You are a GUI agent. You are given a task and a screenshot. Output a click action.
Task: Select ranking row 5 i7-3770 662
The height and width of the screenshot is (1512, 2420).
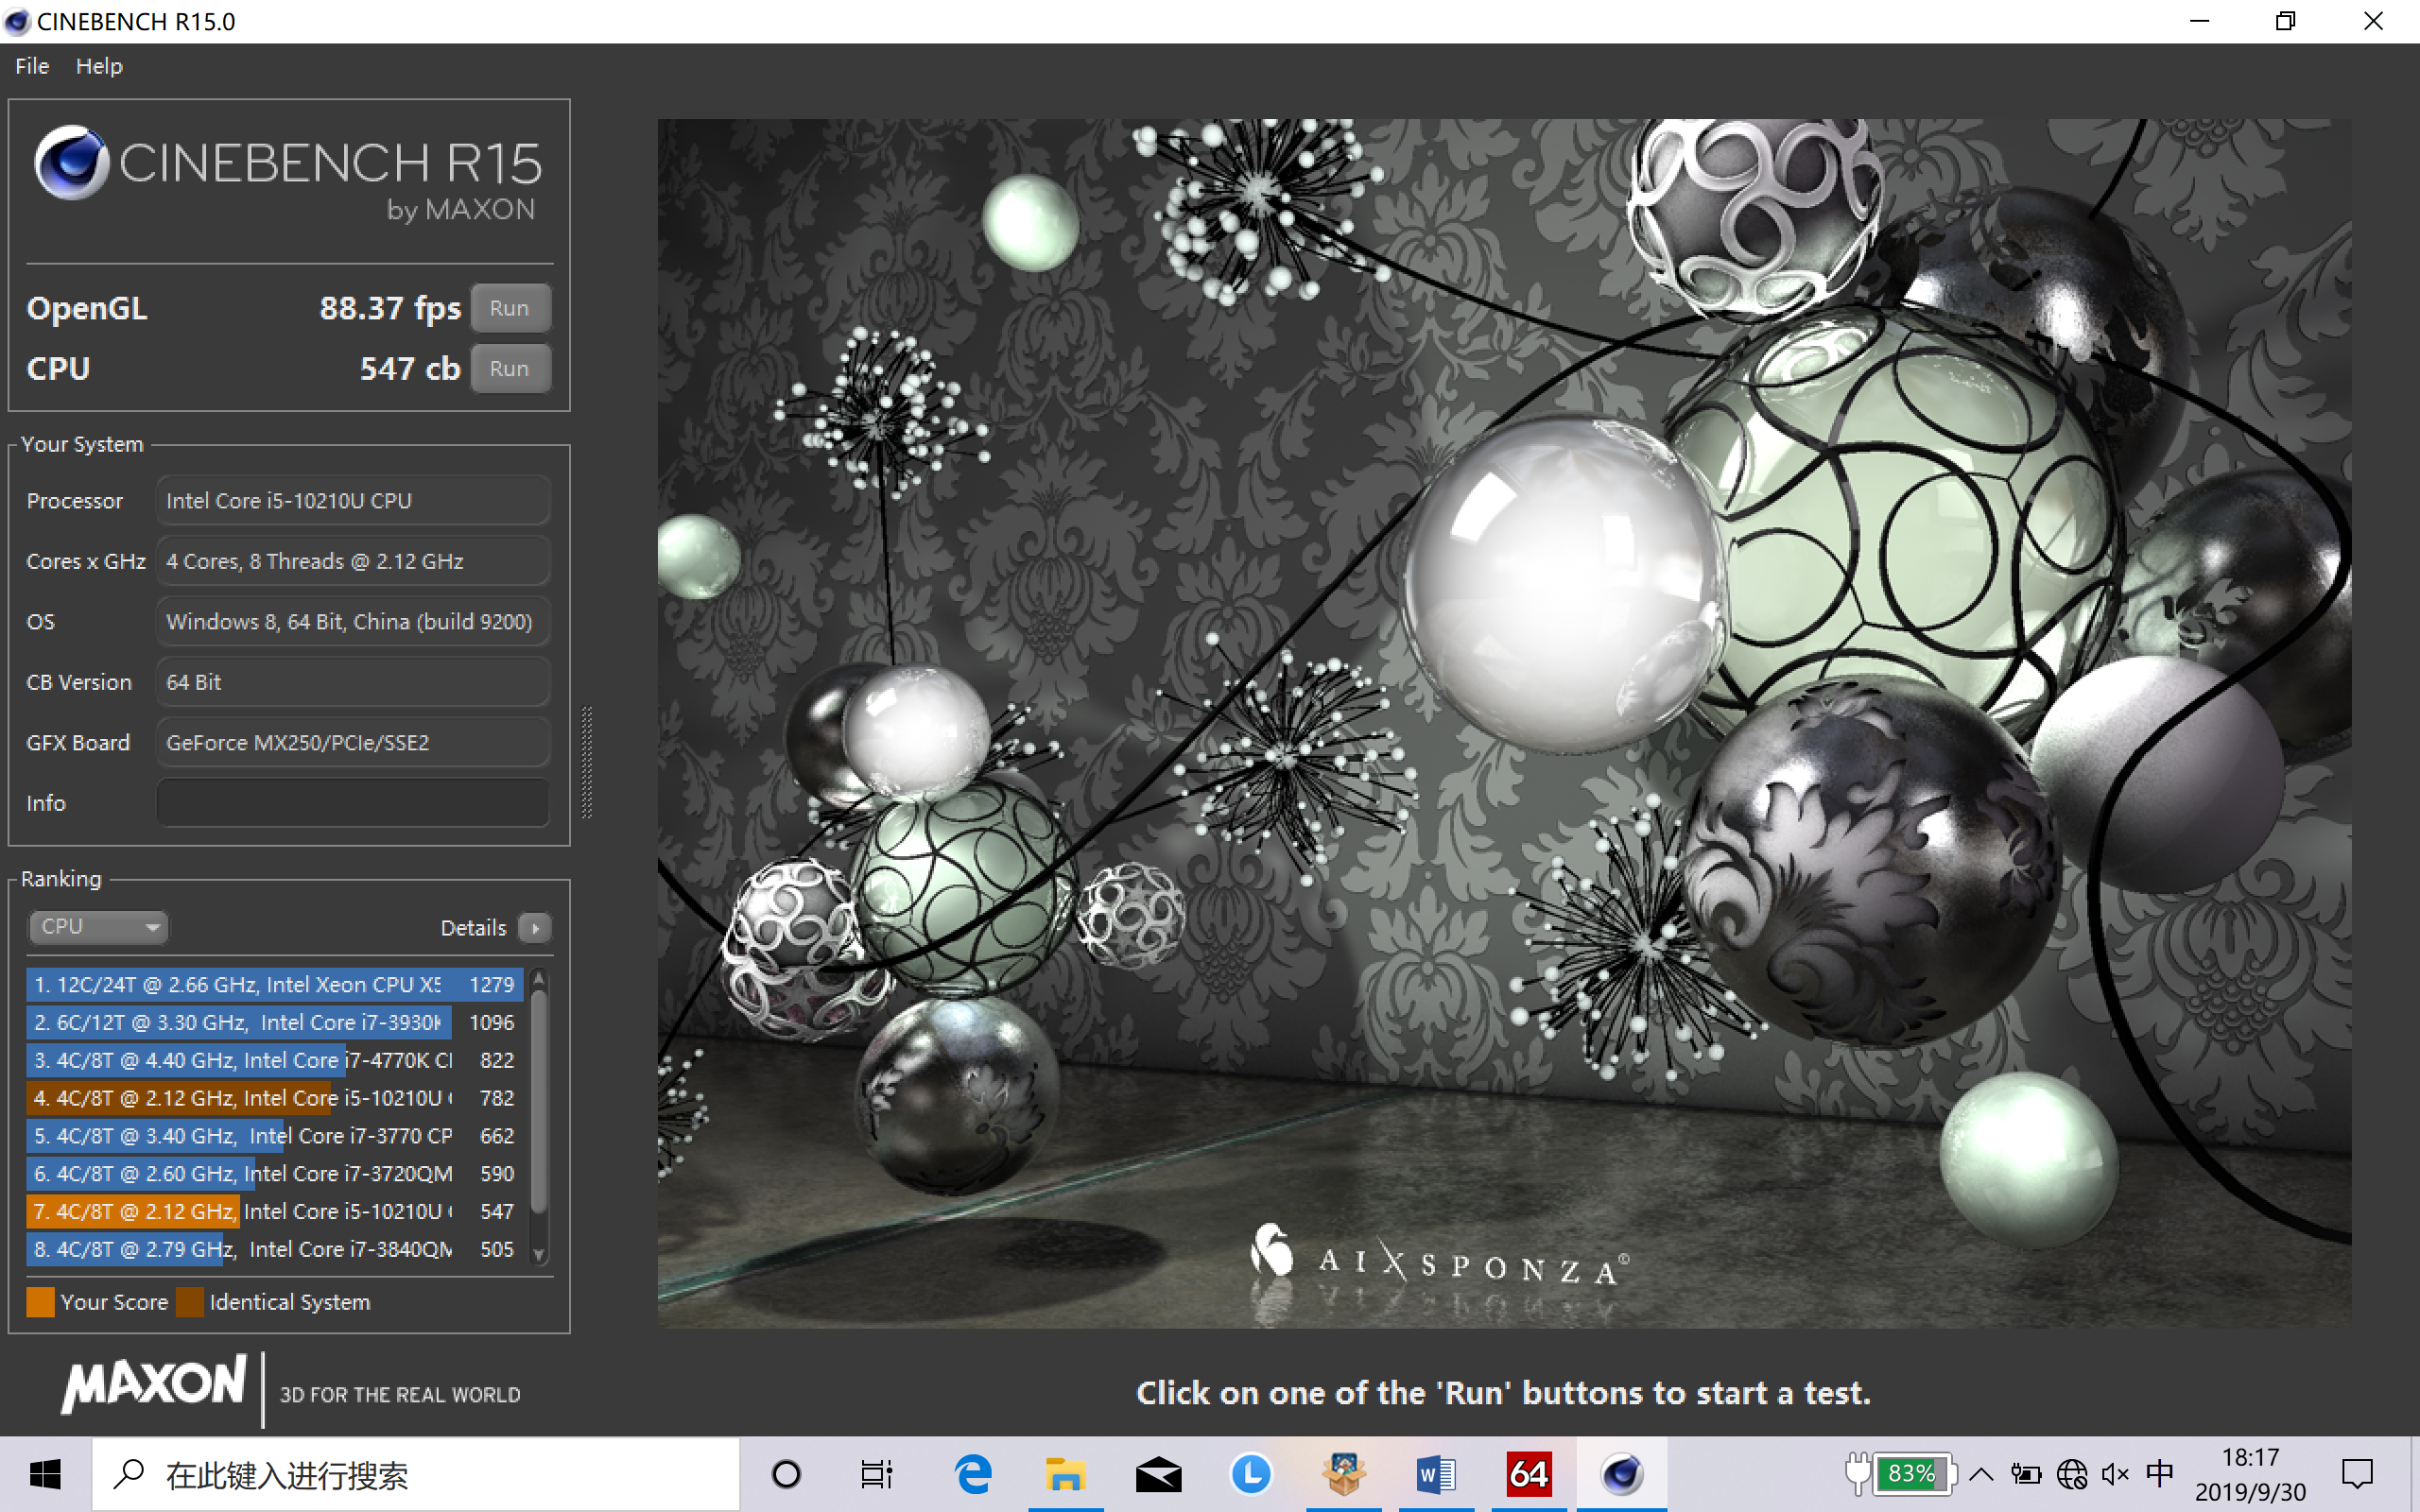tap(275, 1136)
